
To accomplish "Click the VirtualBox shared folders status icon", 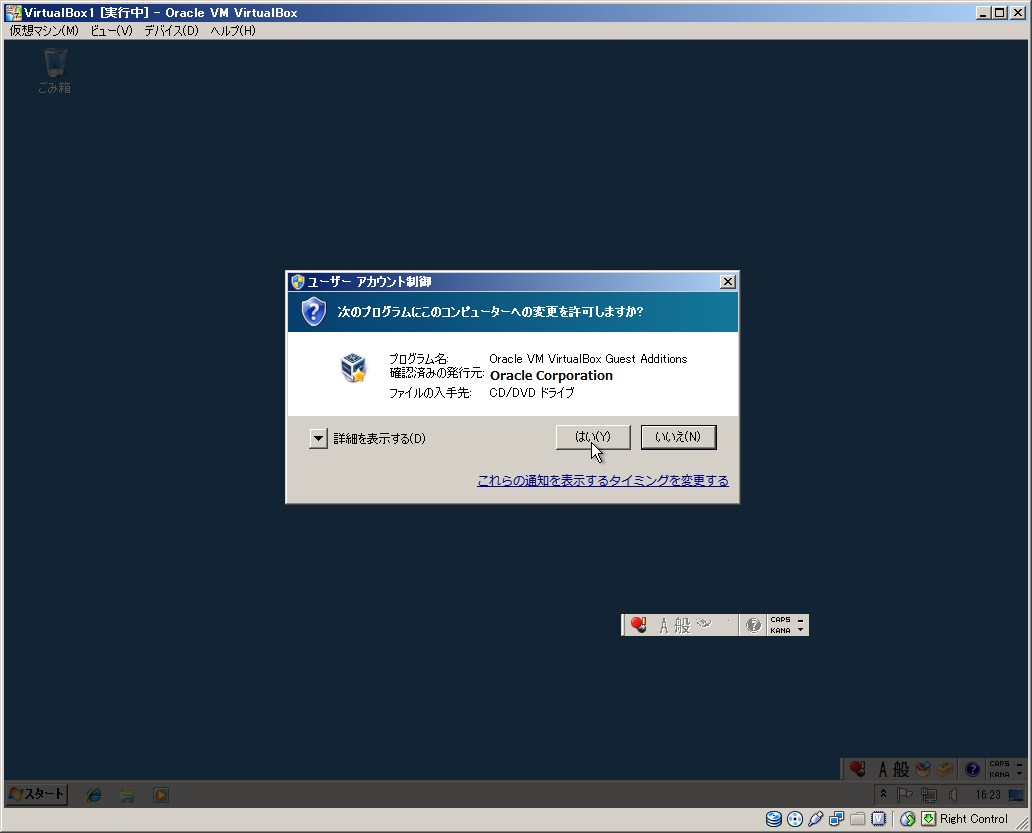I will click(858, 819).
